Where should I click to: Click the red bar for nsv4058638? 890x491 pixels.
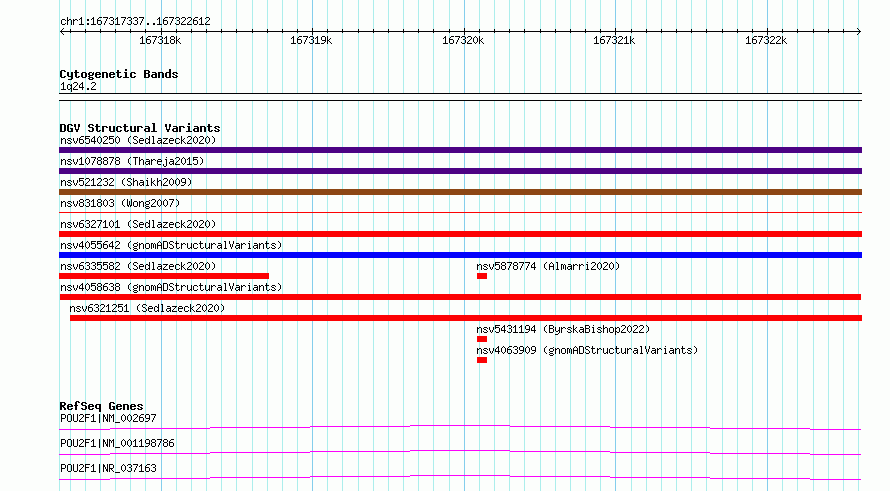pos(460,297)
